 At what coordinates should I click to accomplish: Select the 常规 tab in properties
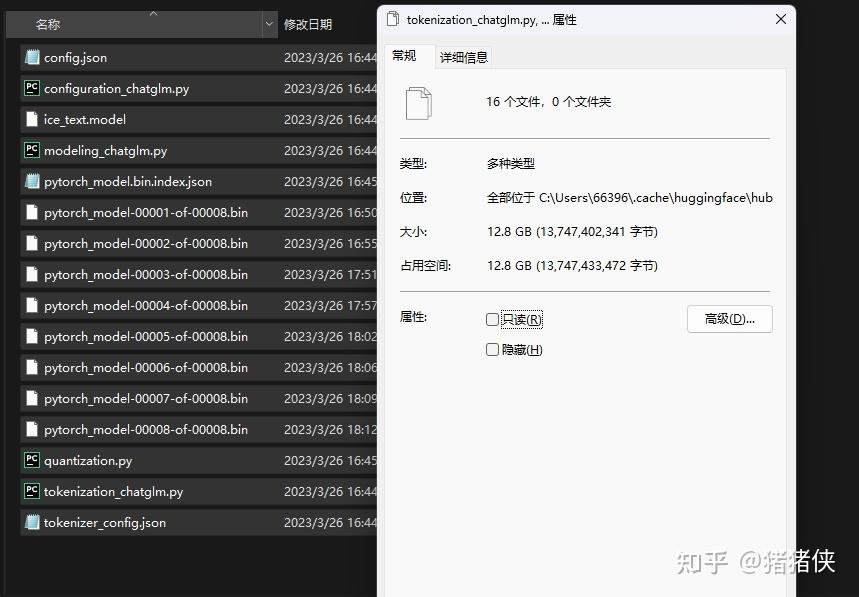click(x=406, y=56)
